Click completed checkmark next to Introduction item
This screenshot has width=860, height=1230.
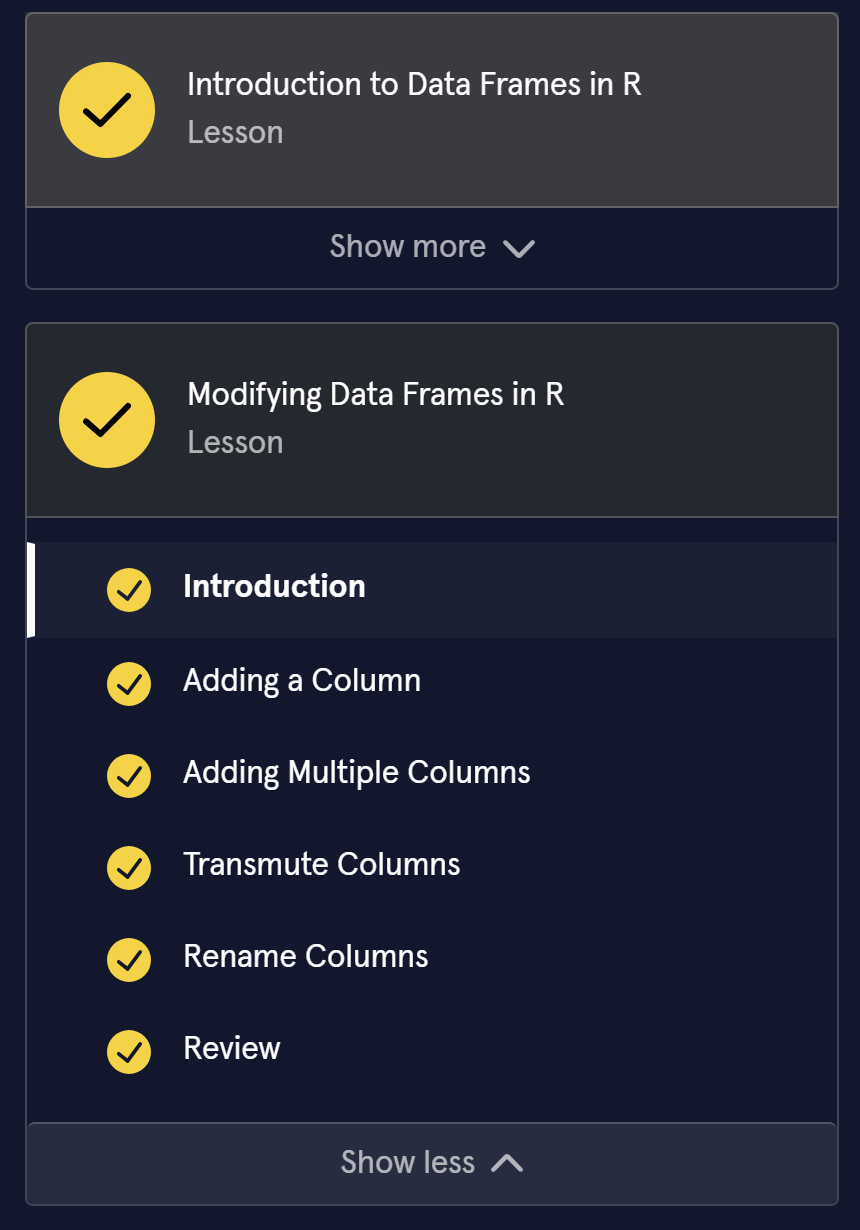(129, 590)
